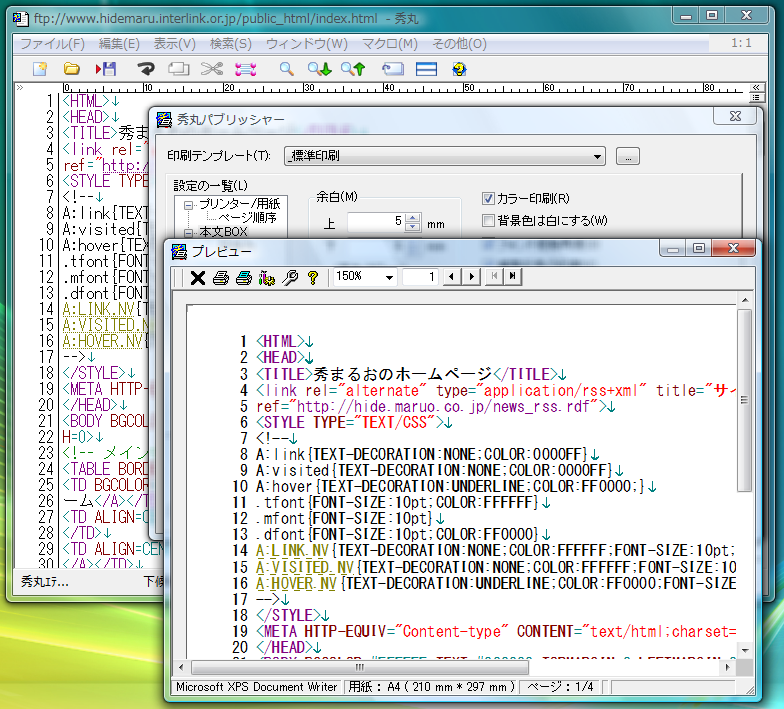Close preview with the black X toolbar icon

pyautogui.click(x=198, y=278)
